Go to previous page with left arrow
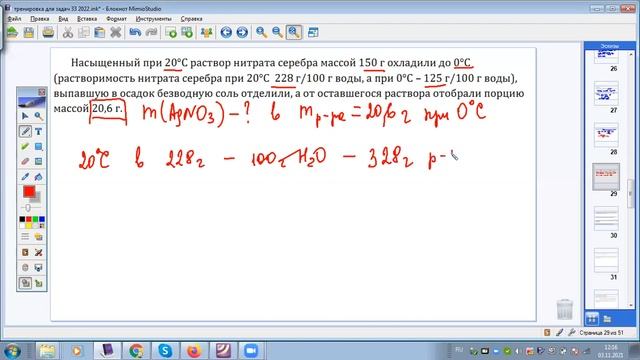The height and width of the screenshot is (360, 640). (226, 32)
